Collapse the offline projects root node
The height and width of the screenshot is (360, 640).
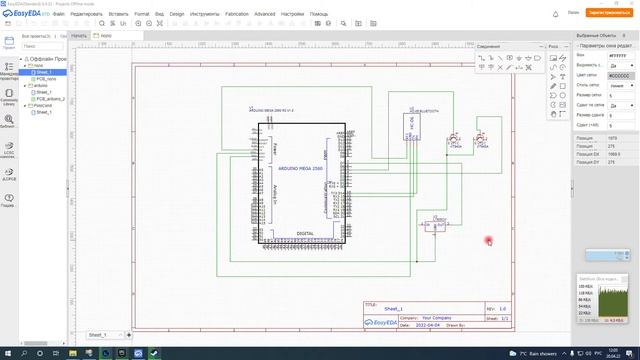pyautogui.click(x=21, y=59)
